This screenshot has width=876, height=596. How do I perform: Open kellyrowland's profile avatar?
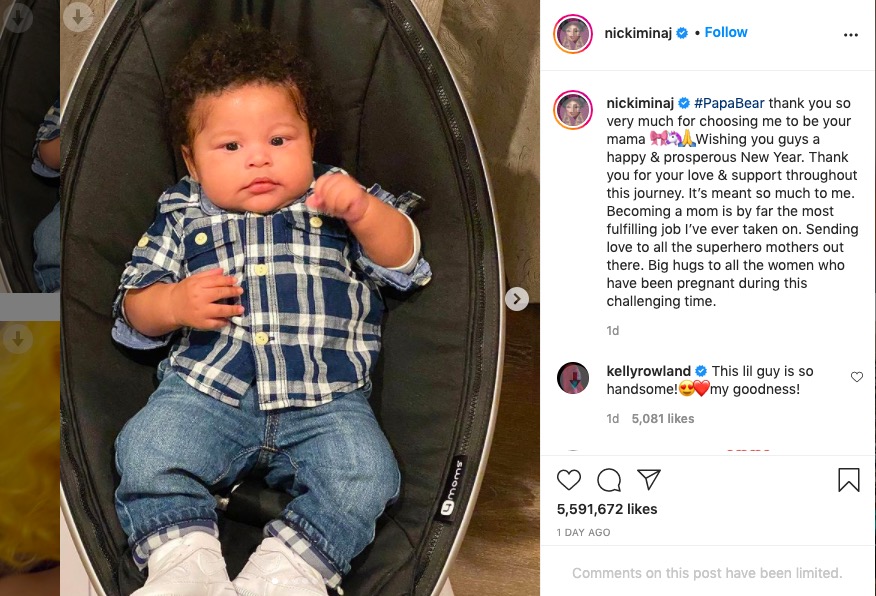point(573,378)
